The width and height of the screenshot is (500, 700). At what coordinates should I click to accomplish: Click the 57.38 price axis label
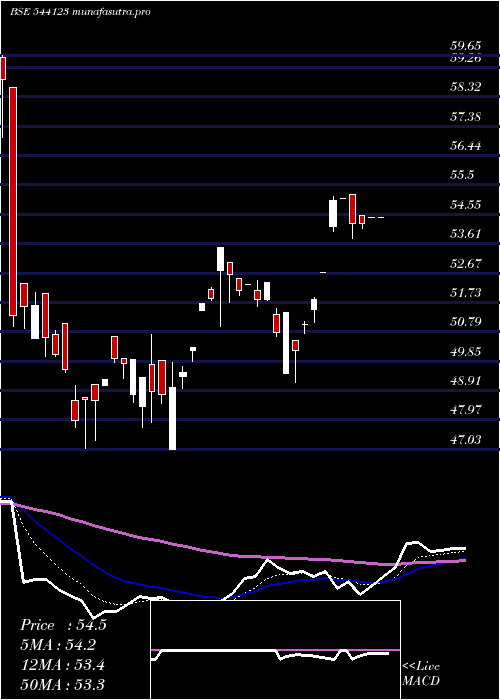pos(465,117)
